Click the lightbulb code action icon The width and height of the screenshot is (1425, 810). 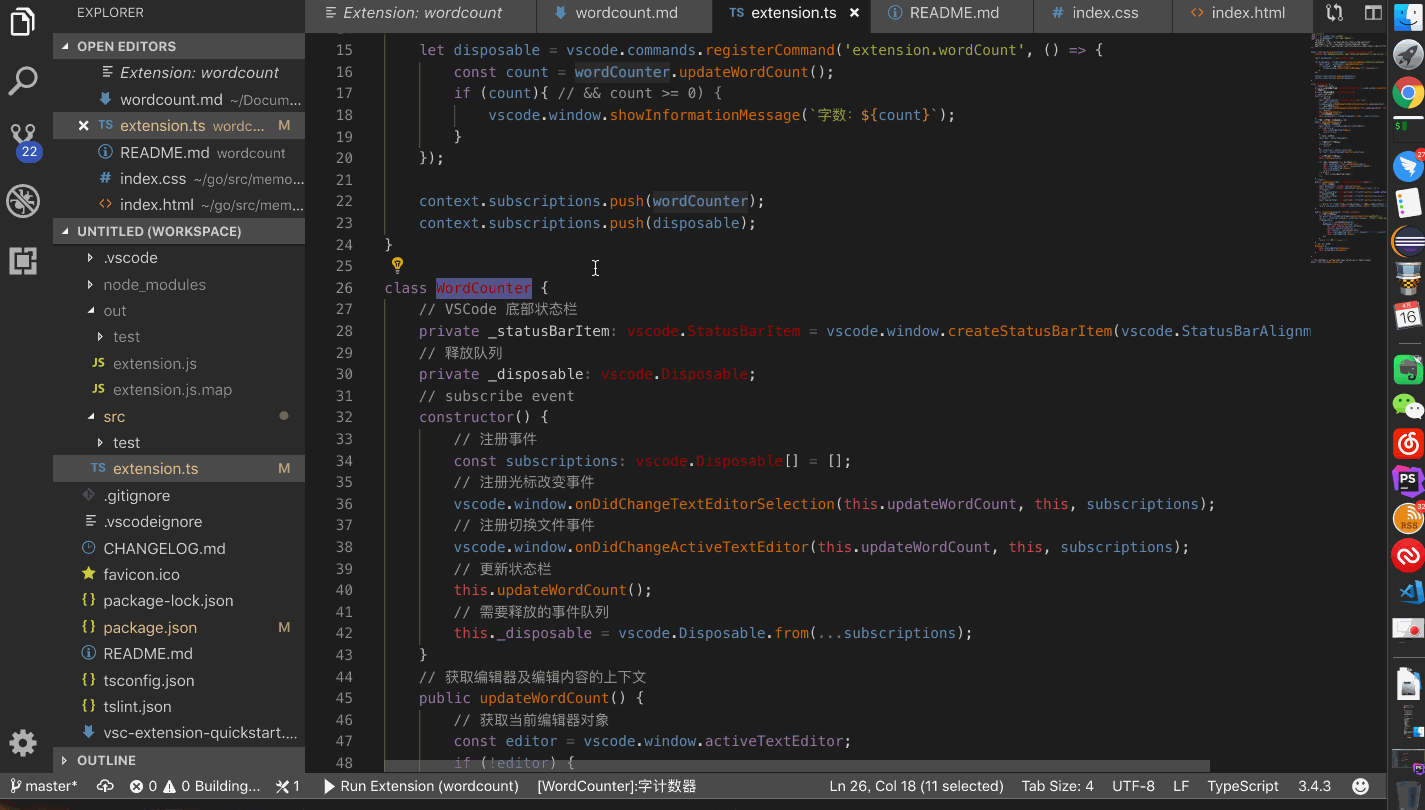click(397, 265)
